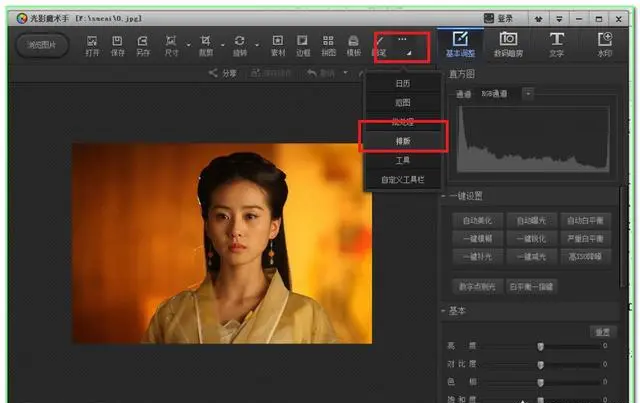The width and height of the screenshot is (640, 403).
Task: Adjust the 亮度 brightness slider handle
Action: [x=540, y=346]
